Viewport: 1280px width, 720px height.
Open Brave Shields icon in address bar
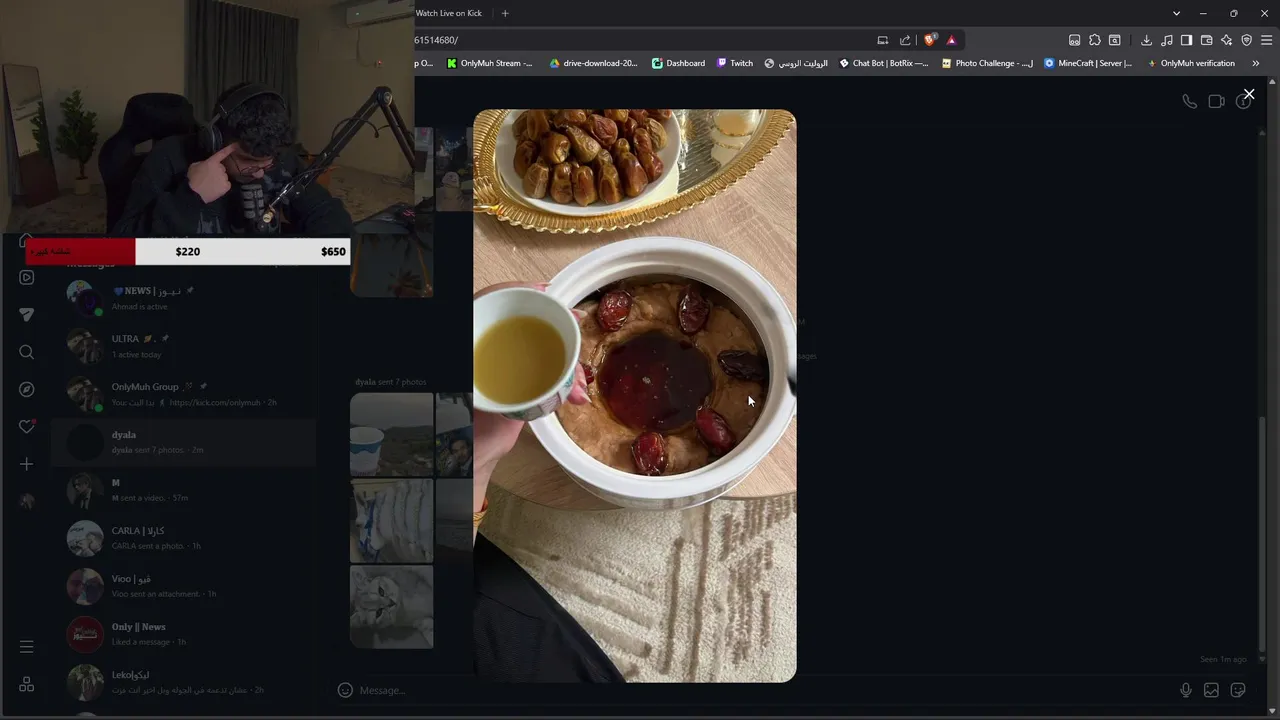(x=930, y=40)
